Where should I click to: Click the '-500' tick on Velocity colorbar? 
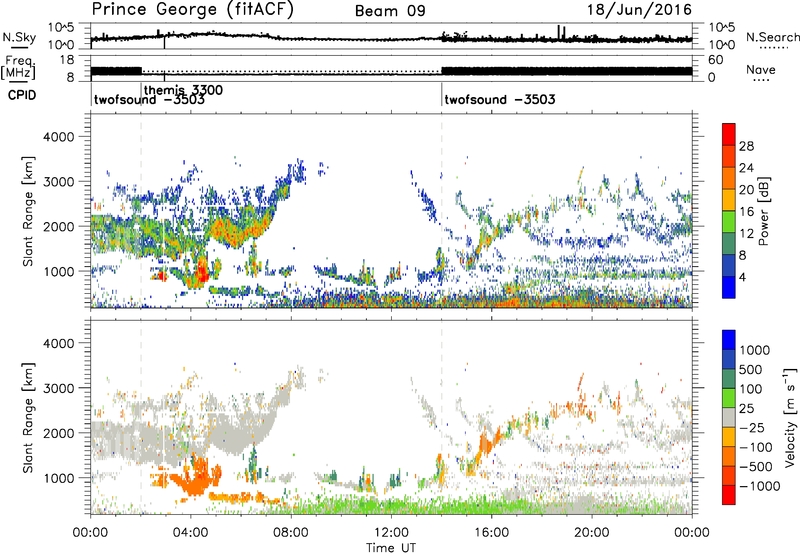point(755,466)
